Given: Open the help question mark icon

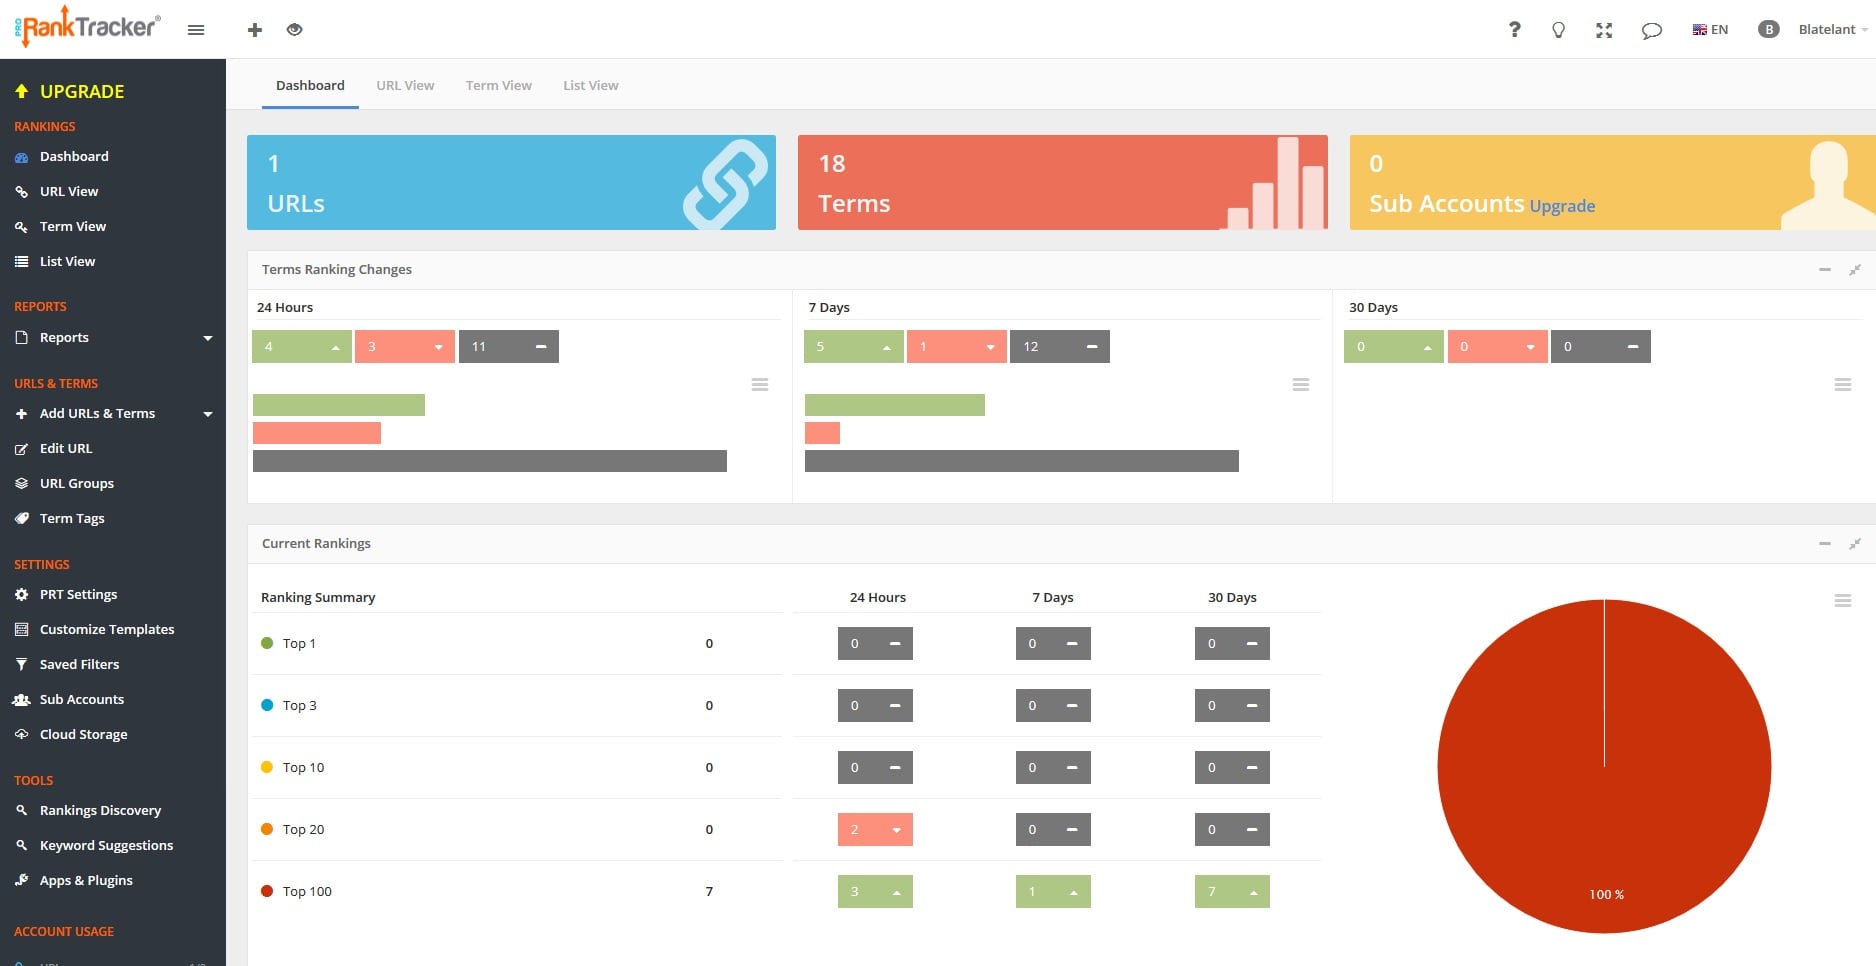Looking at the screenshot, I should [1515, 30].
